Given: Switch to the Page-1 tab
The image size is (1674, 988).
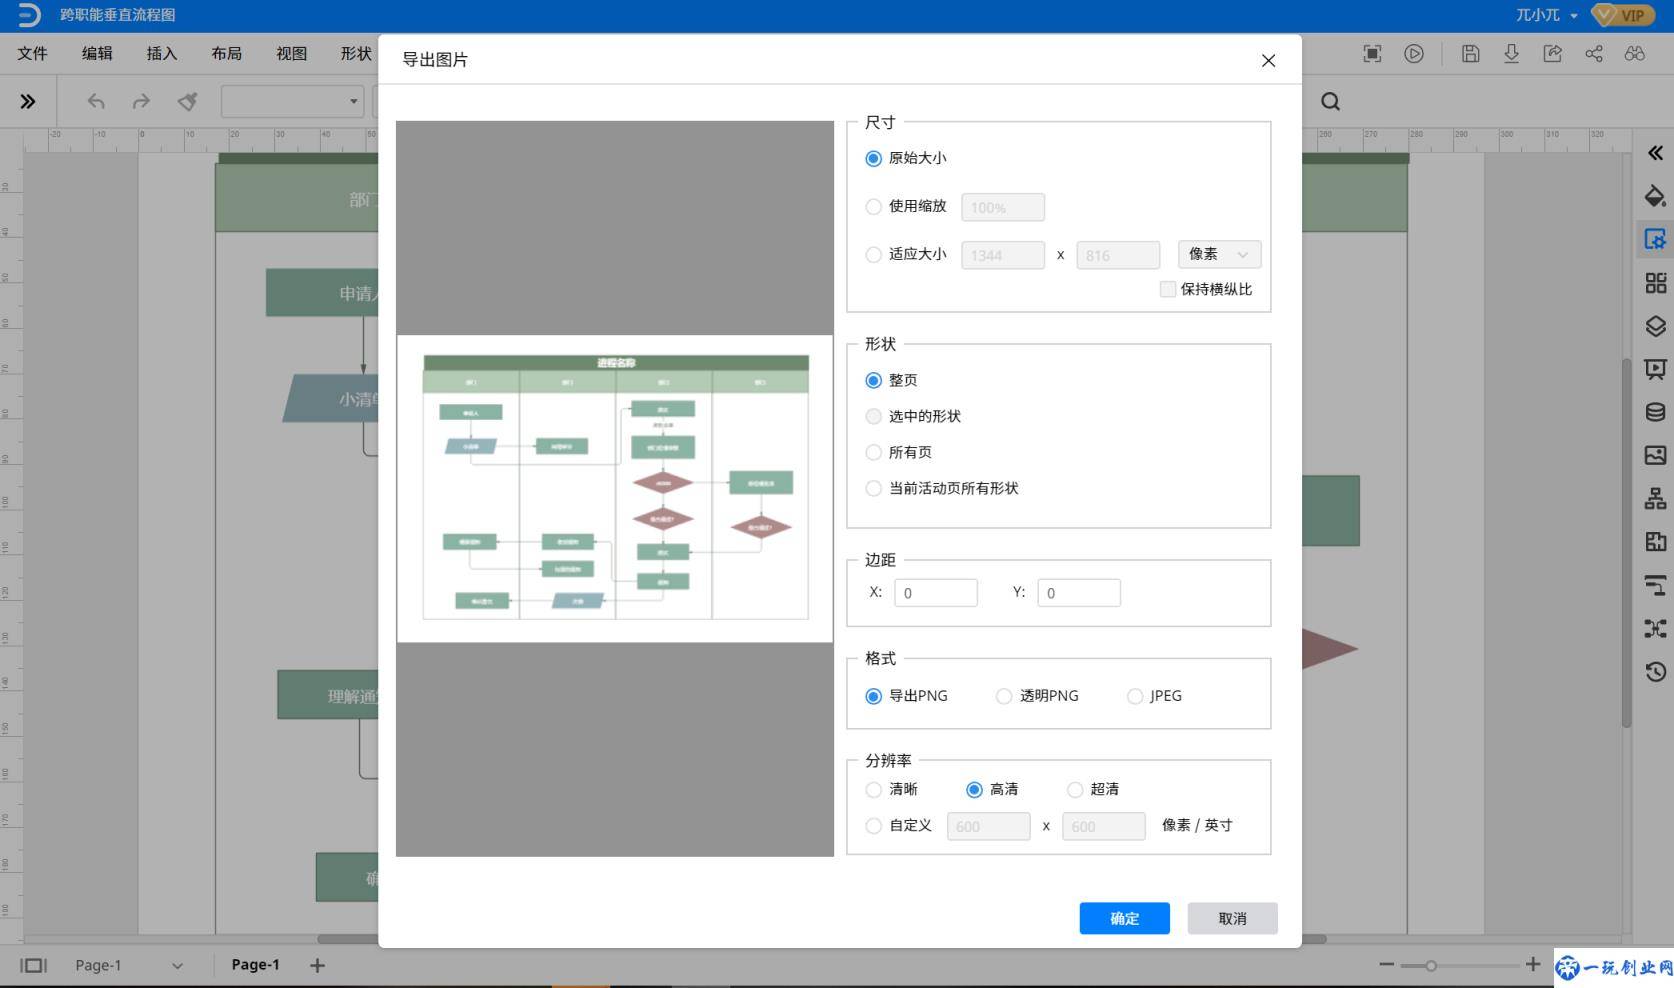Looking at the screenshot, I should pos(255,965).
